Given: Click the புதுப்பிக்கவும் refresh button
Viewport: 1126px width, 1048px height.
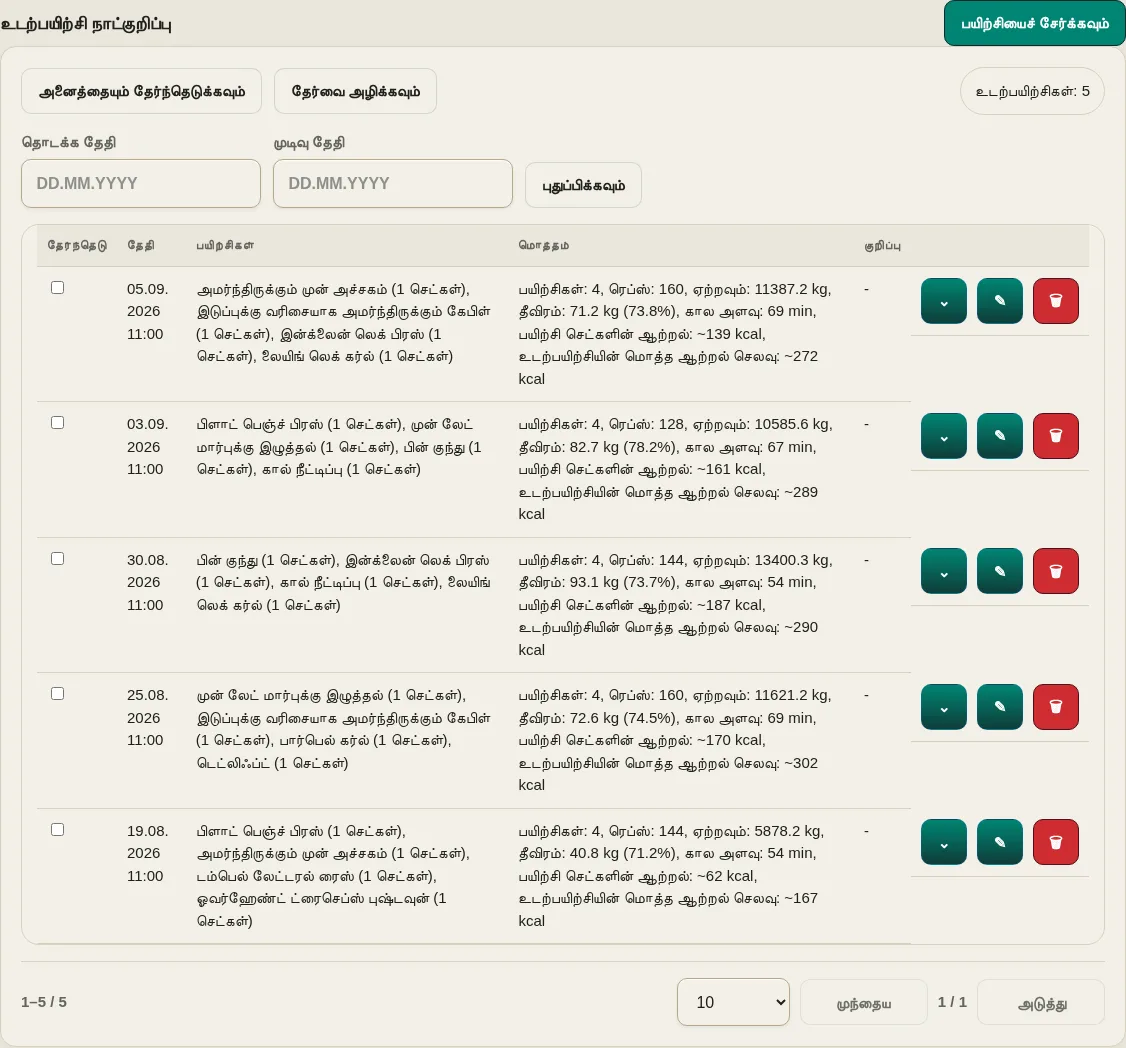Looking at the screenshot, I should pos(583,185).
